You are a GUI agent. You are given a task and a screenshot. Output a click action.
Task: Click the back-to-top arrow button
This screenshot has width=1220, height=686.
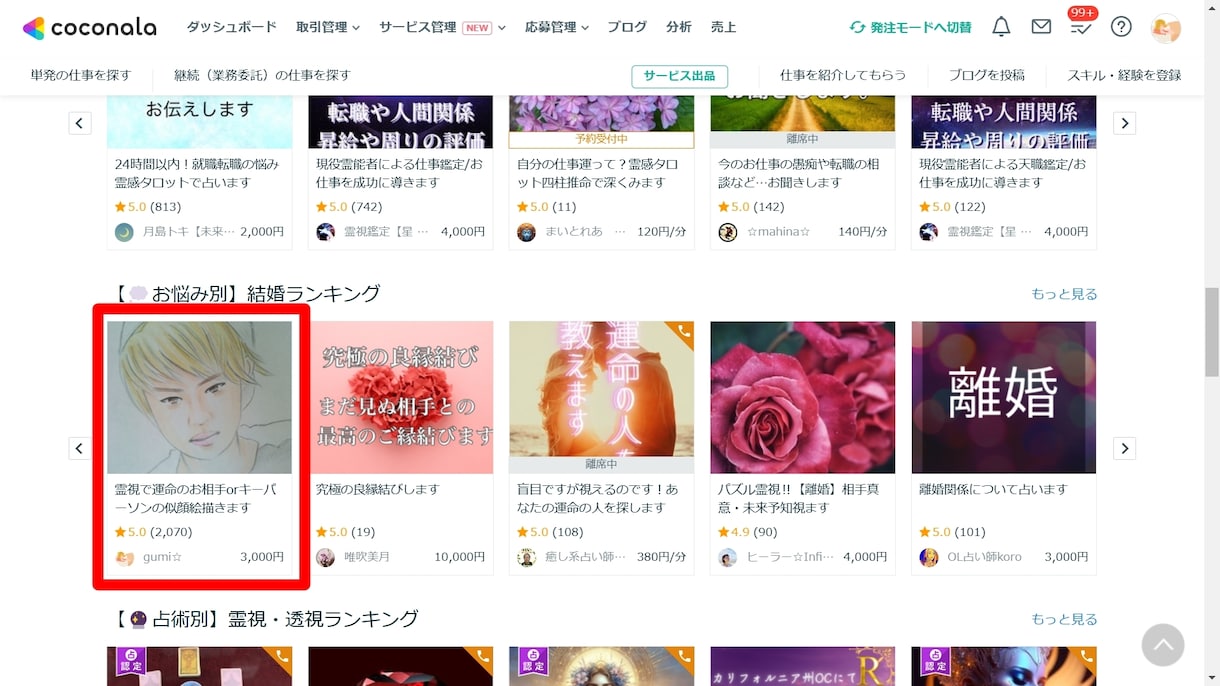click(x=1163, y=645)
